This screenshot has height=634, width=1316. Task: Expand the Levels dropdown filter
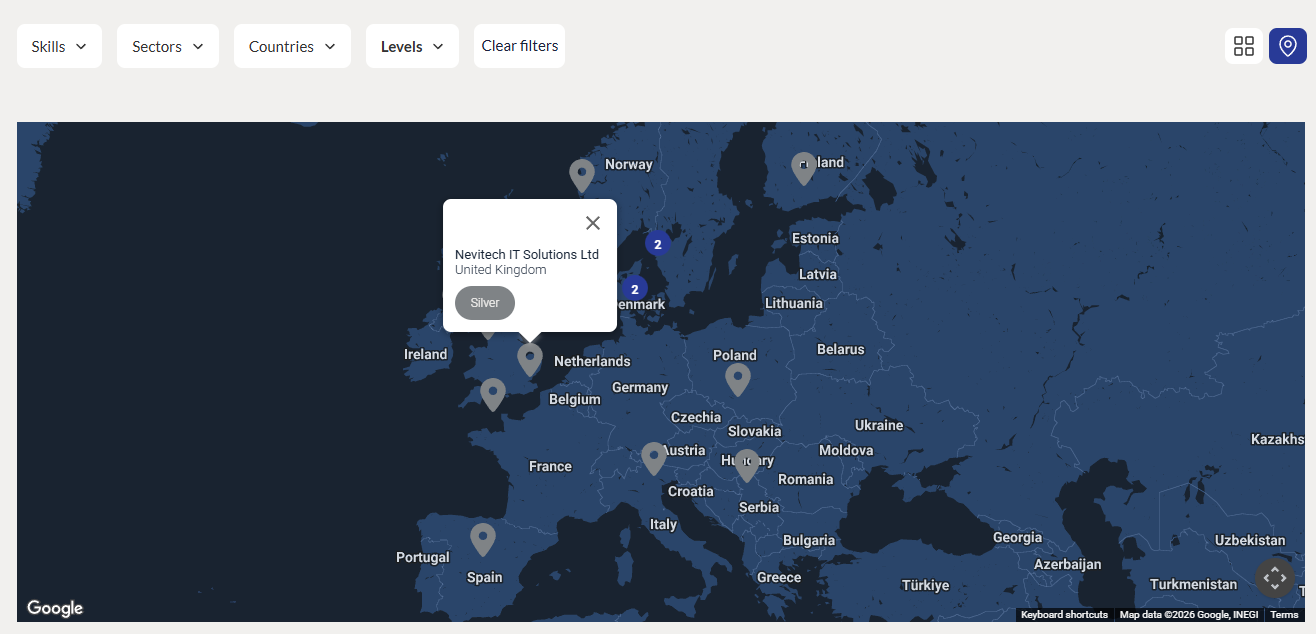pyautogui.click(x=412, y=46)
